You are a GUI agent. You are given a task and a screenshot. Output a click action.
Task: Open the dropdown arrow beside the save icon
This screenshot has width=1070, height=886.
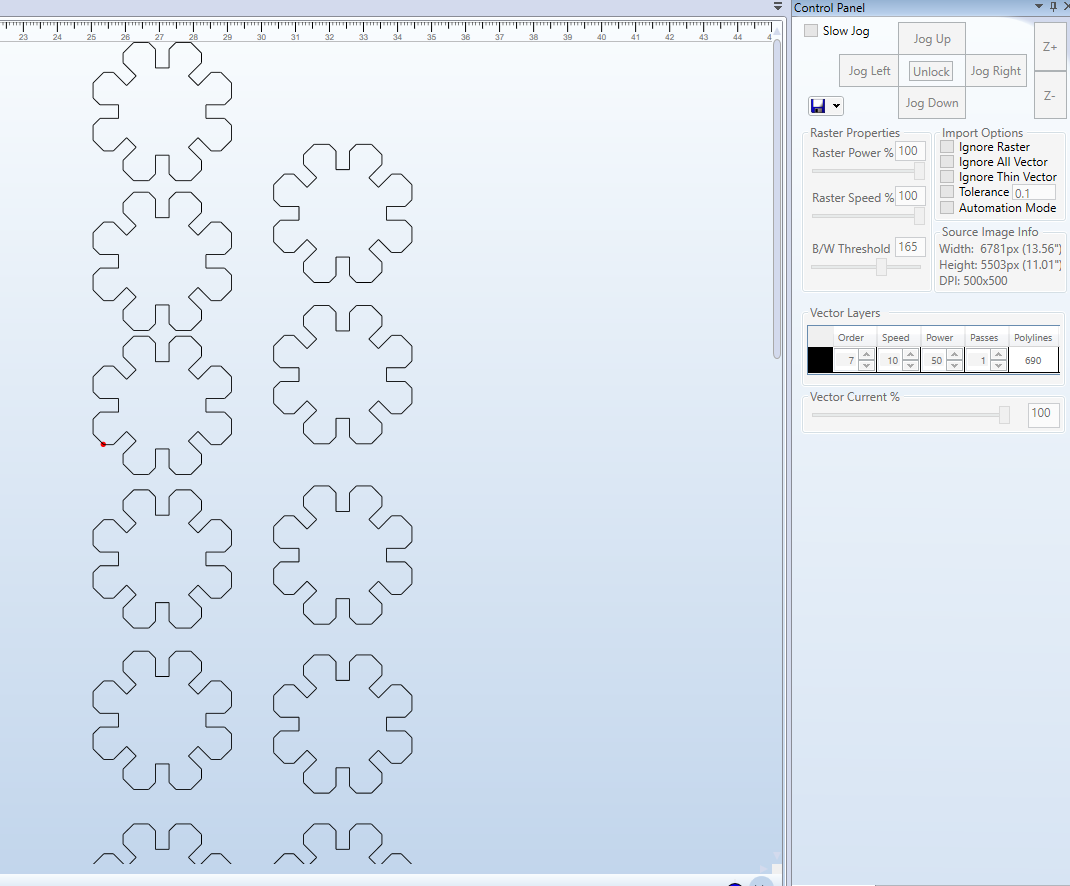pyautogui.click(x=836, y=106)
